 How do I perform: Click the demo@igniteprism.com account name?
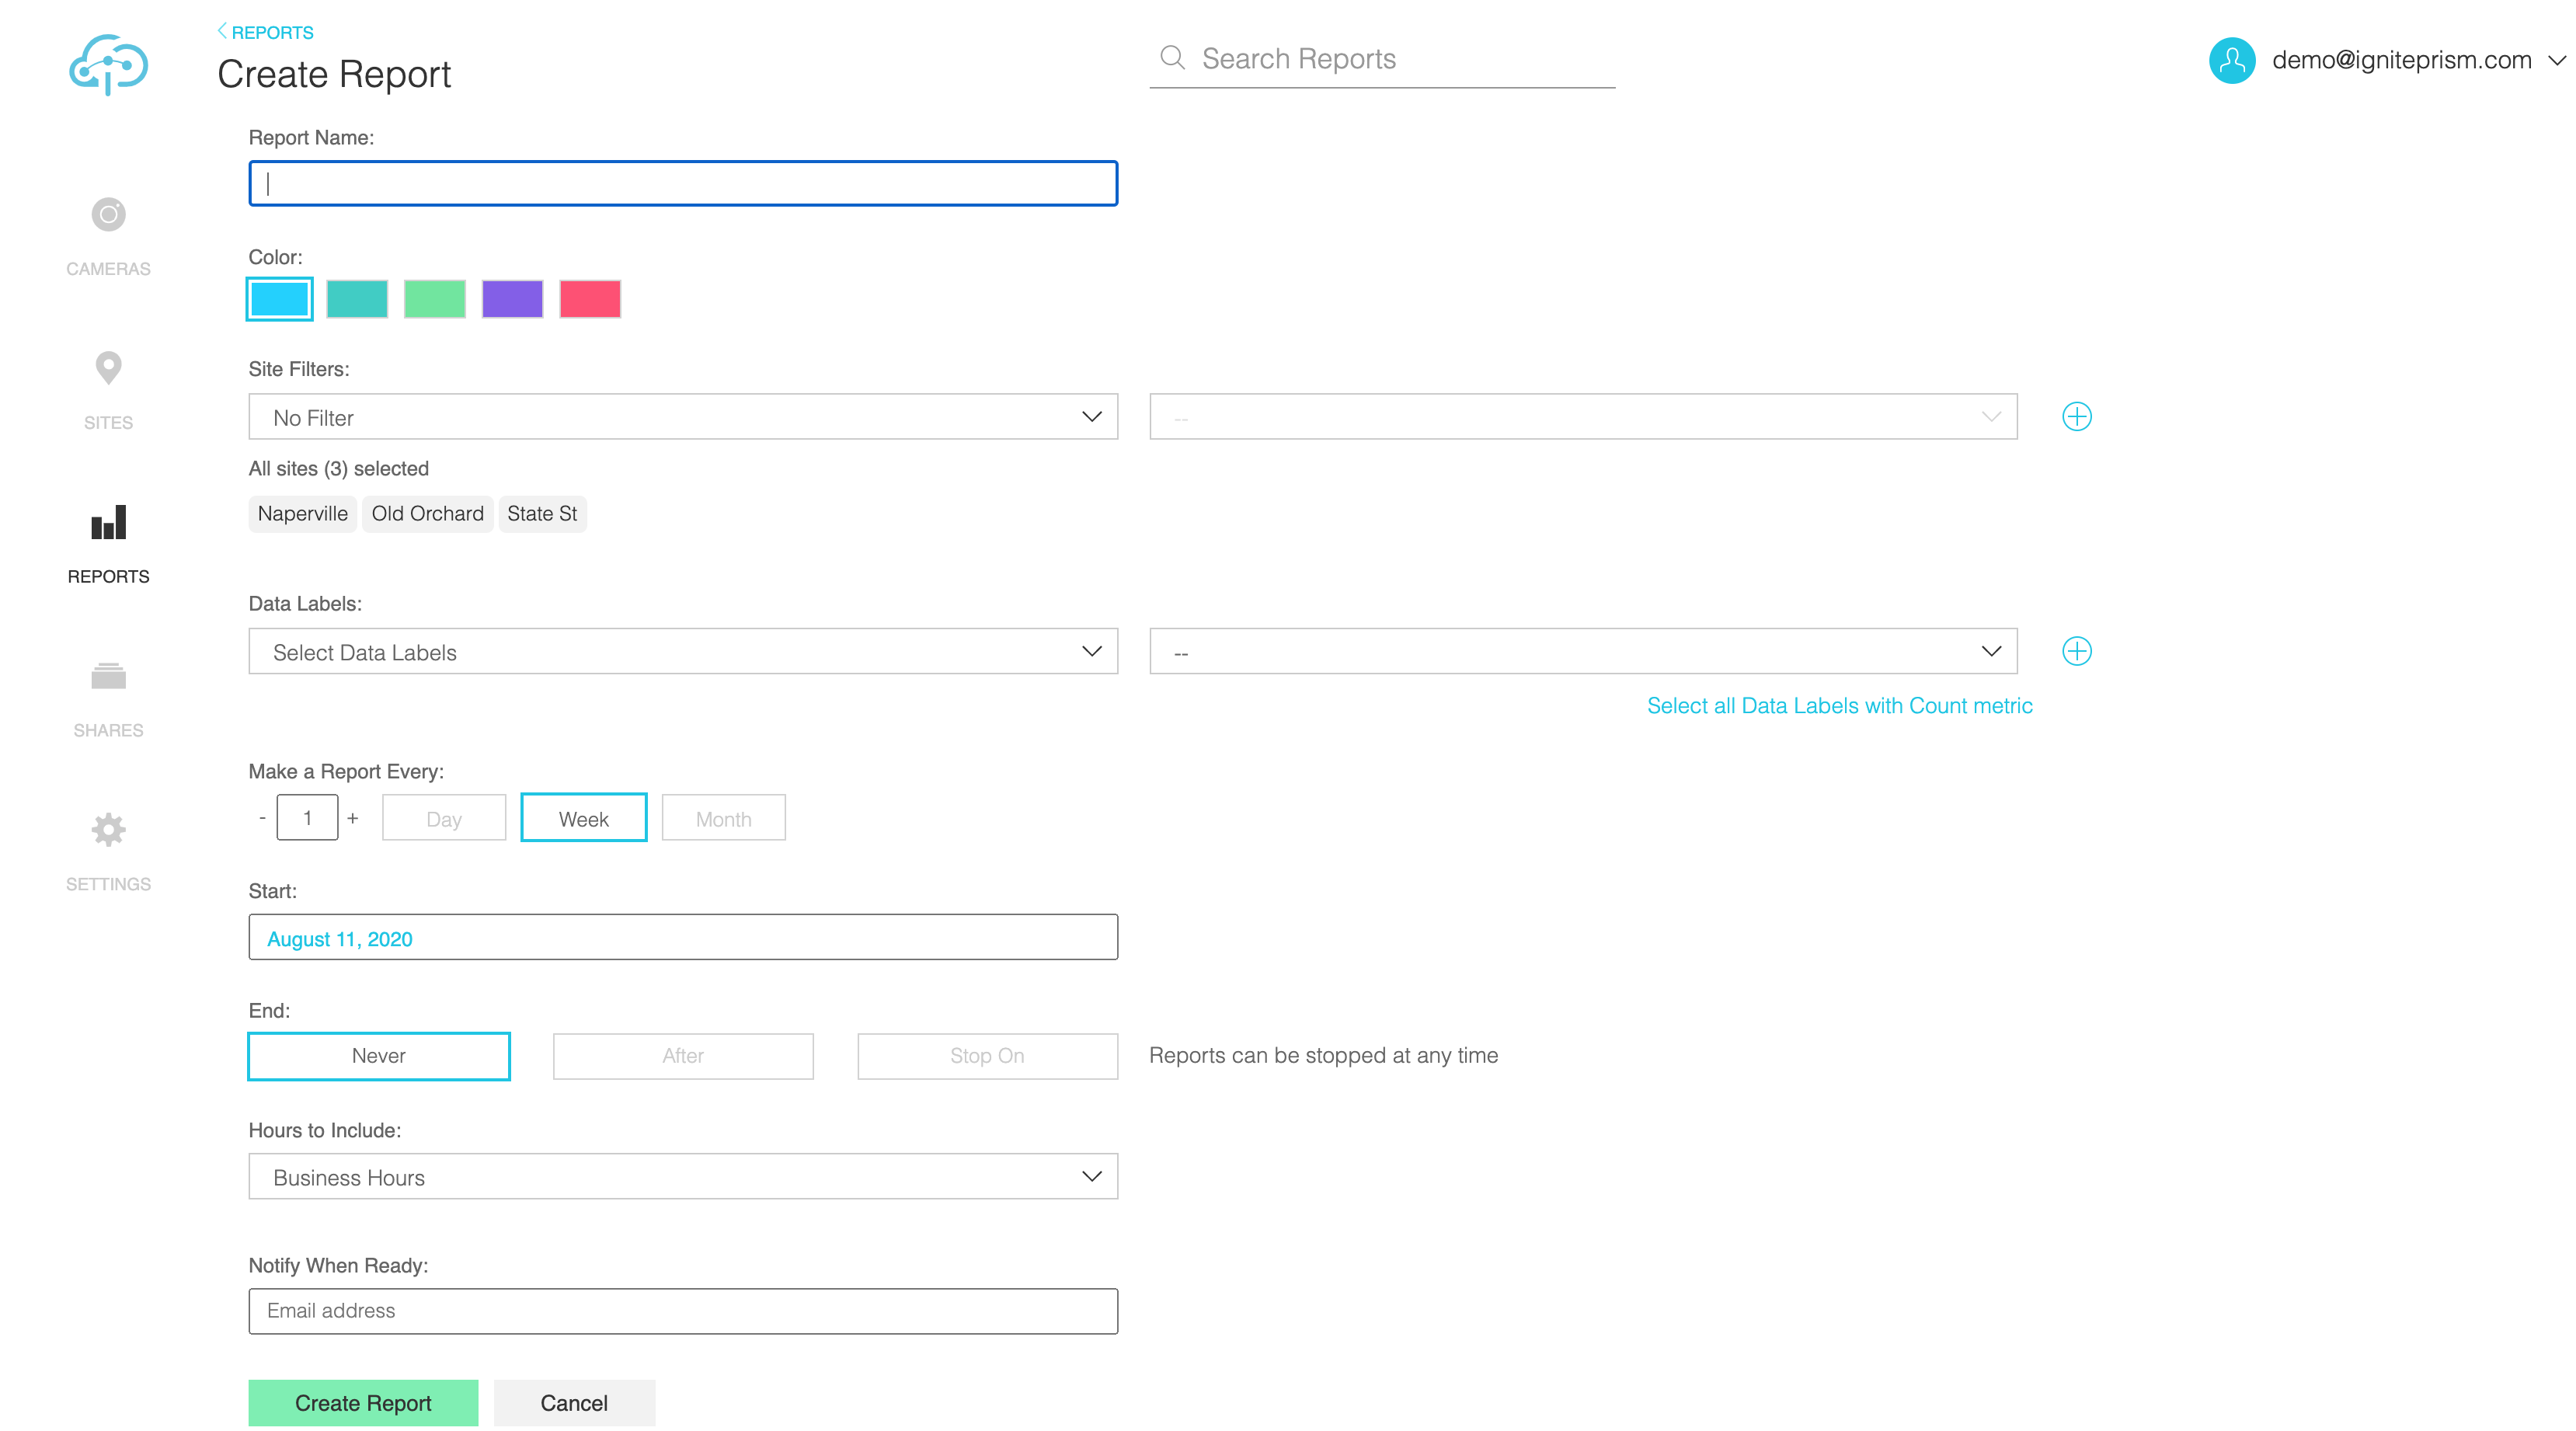[x=2401, y=60]
